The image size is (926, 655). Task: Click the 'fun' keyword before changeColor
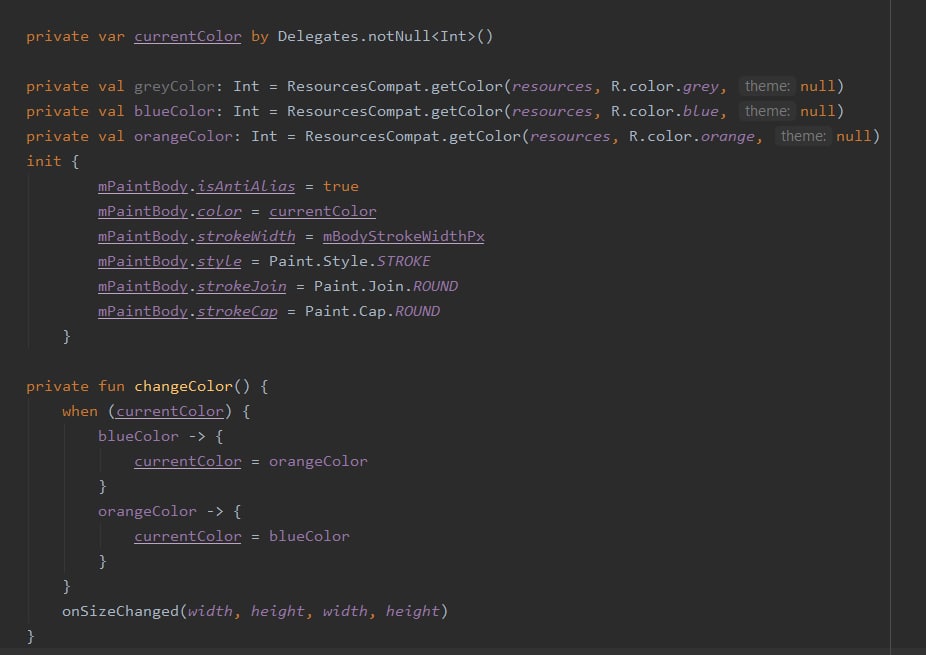(x=111, y=386)
